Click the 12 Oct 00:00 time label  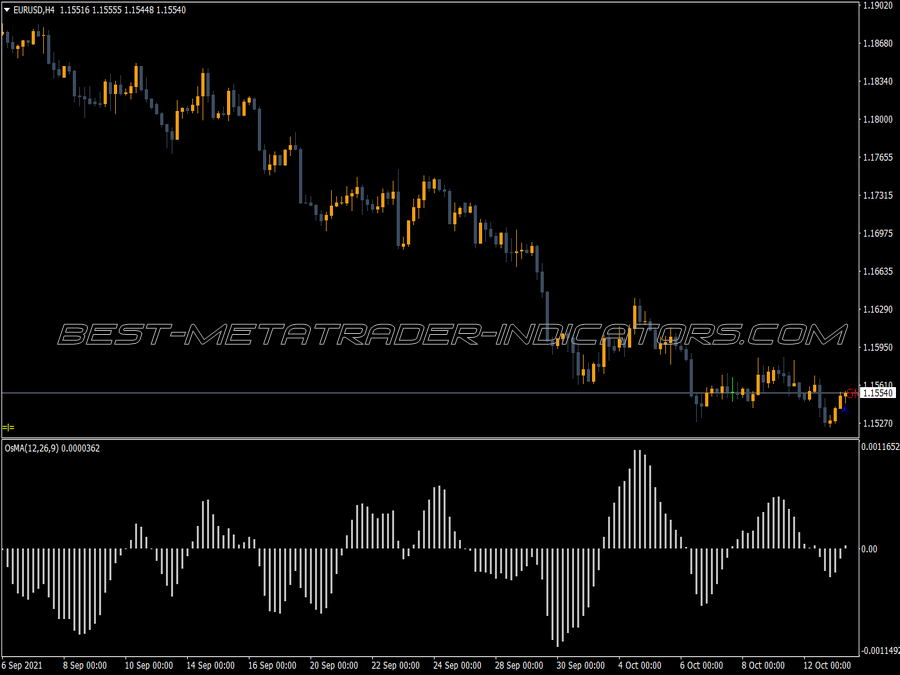827,665
